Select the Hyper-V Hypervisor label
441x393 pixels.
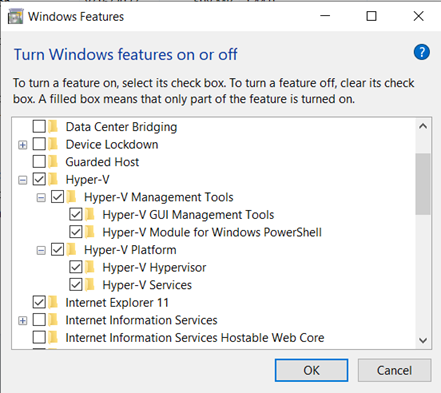click(154, 268)
